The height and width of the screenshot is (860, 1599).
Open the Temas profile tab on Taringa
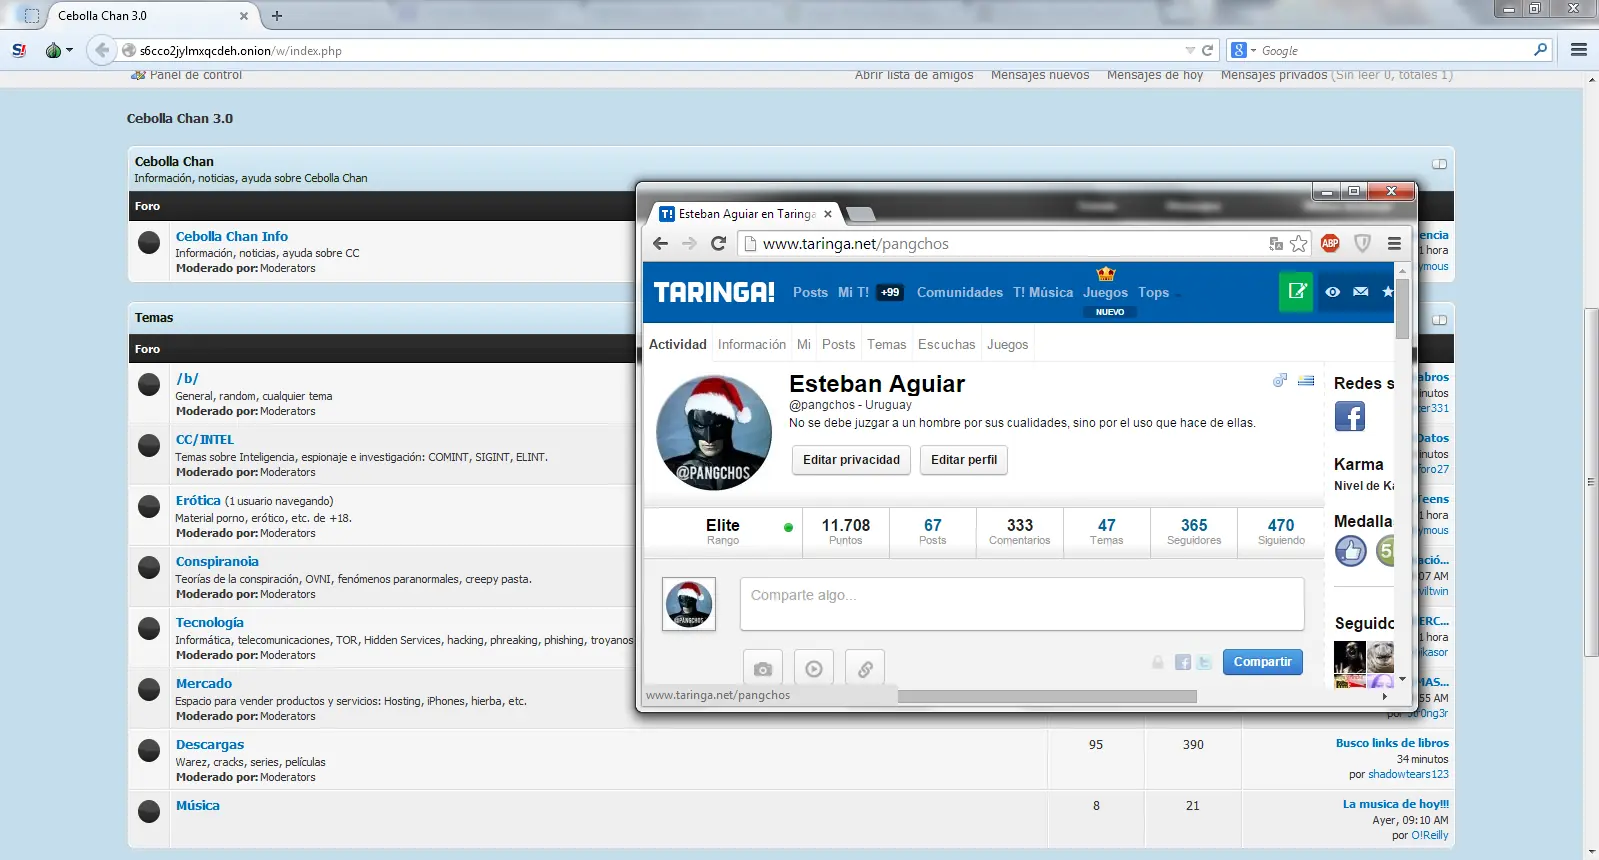pos(886,344)
